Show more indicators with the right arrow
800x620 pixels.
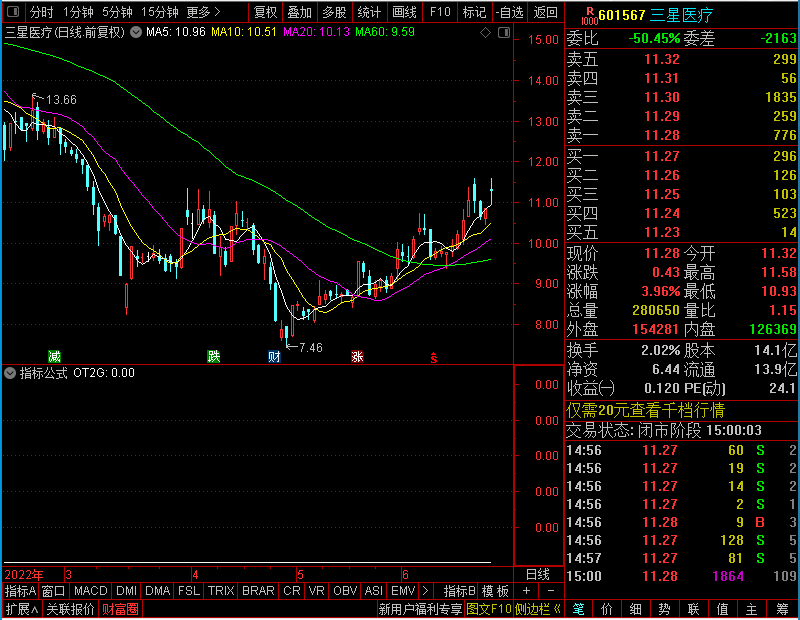426,591
